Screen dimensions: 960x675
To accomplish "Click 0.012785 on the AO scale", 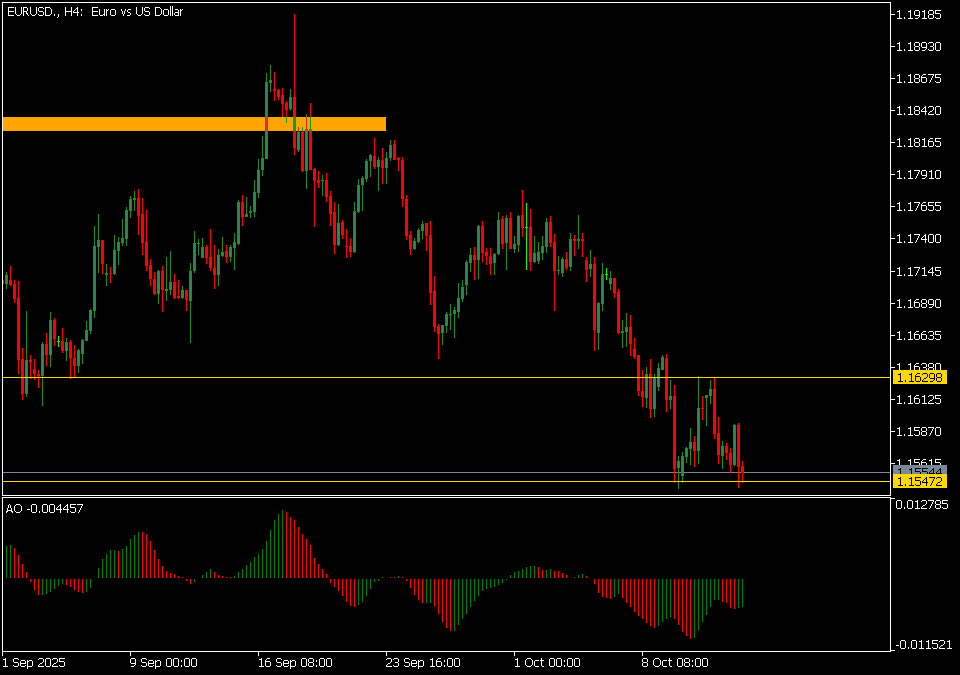I will 921,504.
